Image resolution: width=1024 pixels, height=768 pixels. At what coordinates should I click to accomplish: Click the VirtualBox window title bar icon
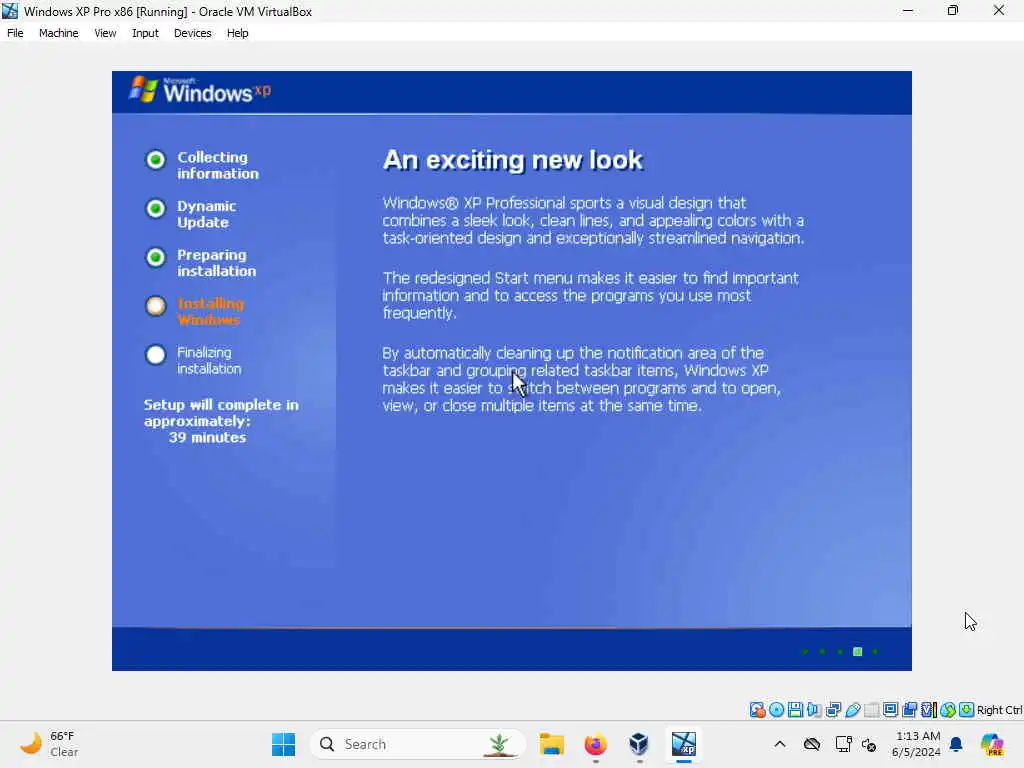coord(10,11)
